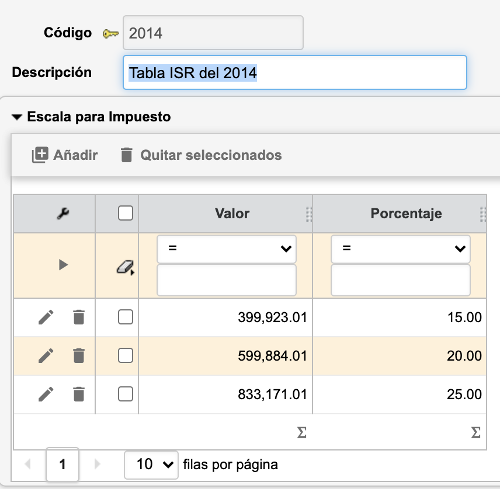This screenshot has height=489, width=500.
Task: Click the Código field showing 2014
Action: click(213, 33)
